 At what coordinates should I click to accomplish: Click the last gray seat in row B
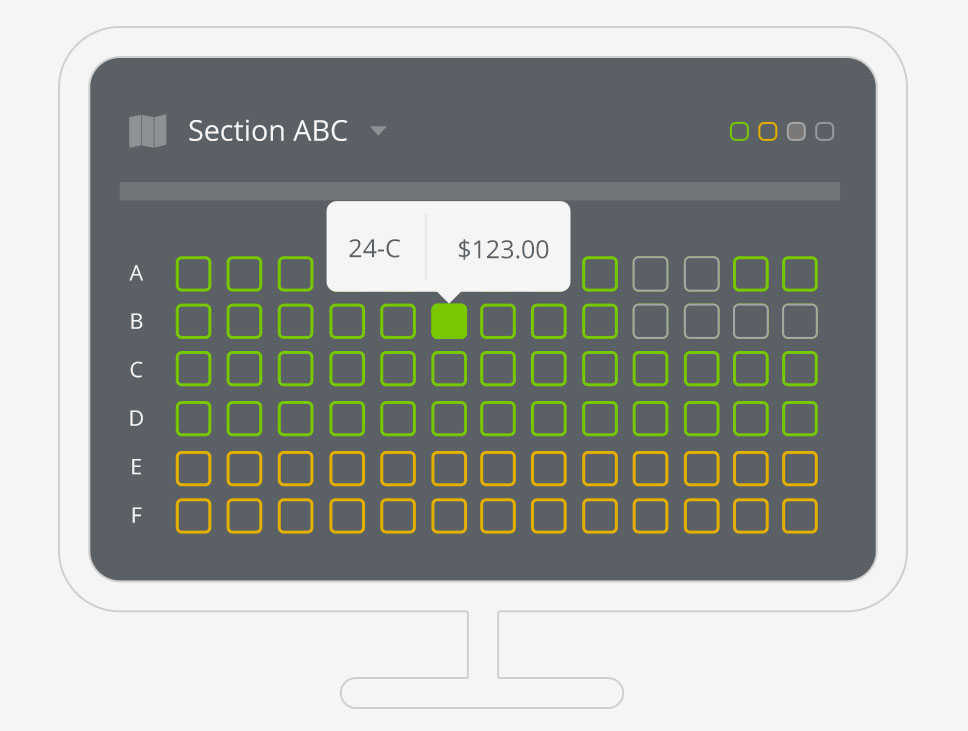800,321
